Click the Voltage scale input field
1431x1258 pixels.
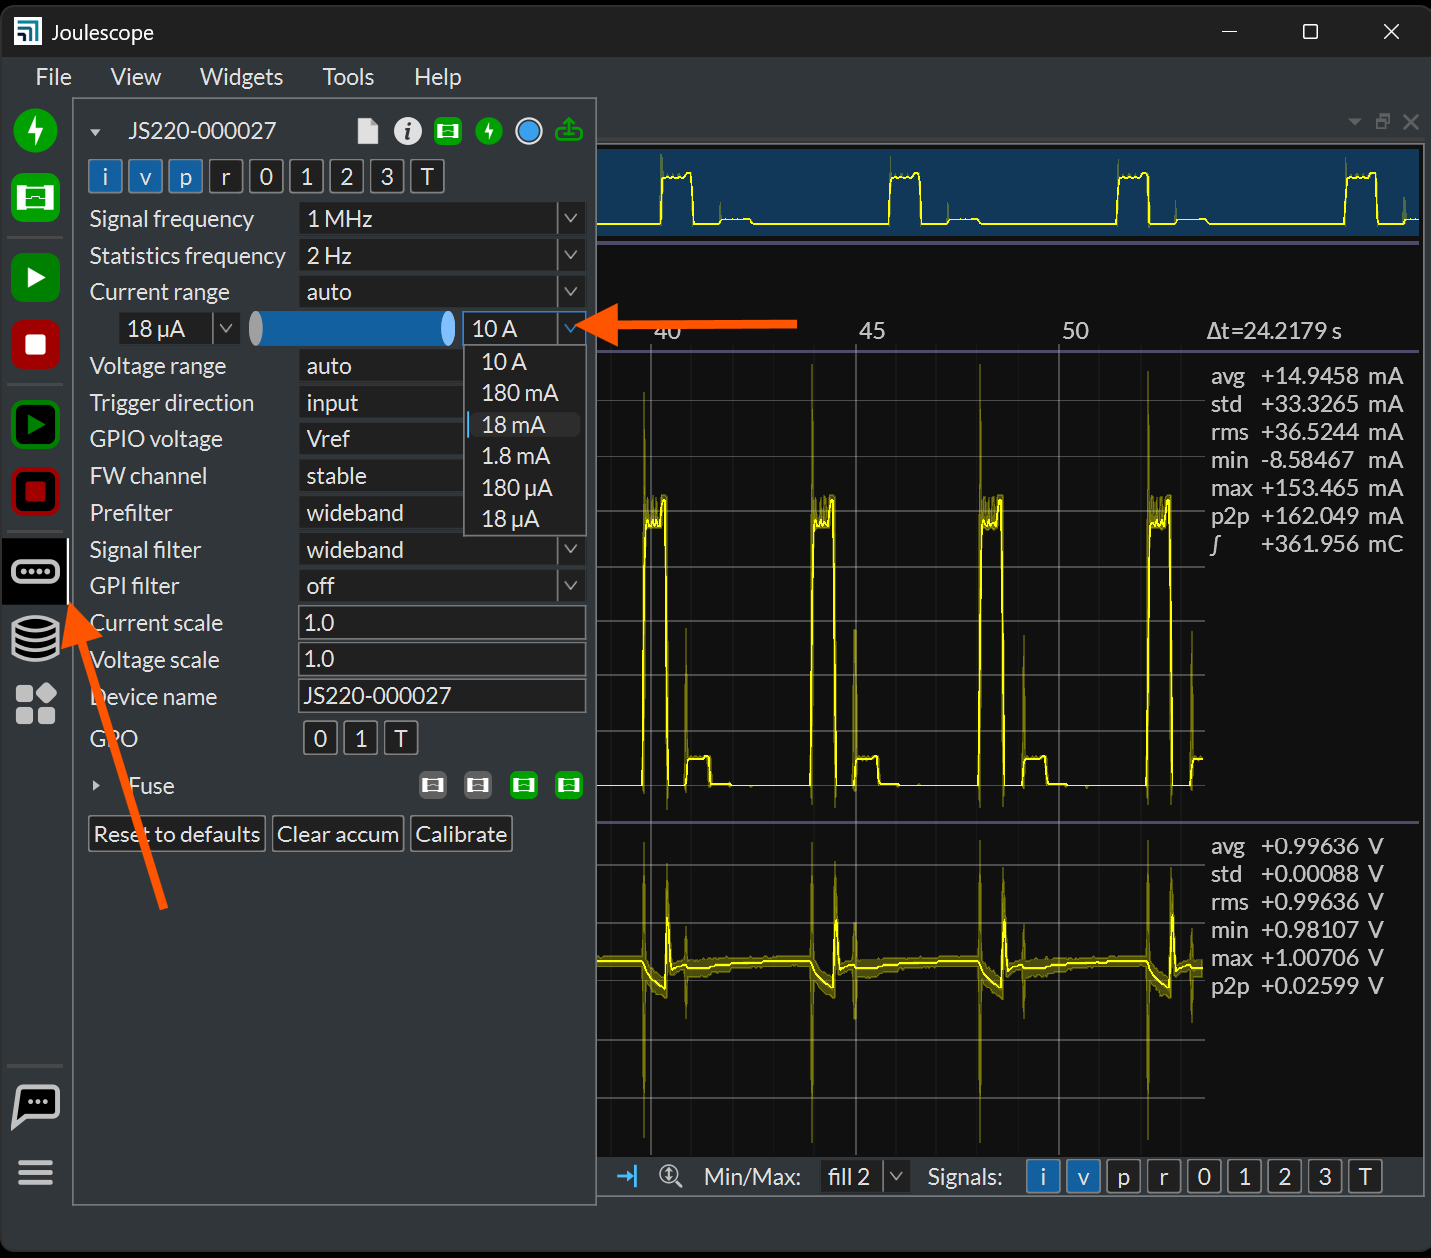click(442, 659)
